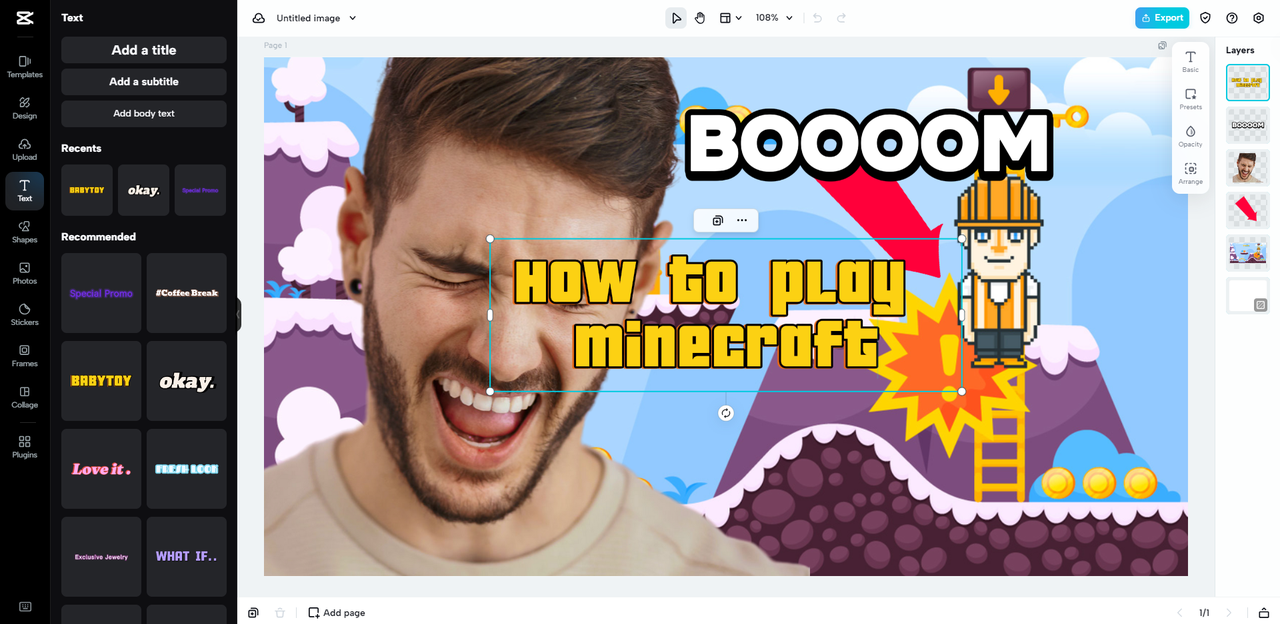Choose the FRESH LOOK text preset
This screenshot has height=624, width=1280.
(187, 469)
